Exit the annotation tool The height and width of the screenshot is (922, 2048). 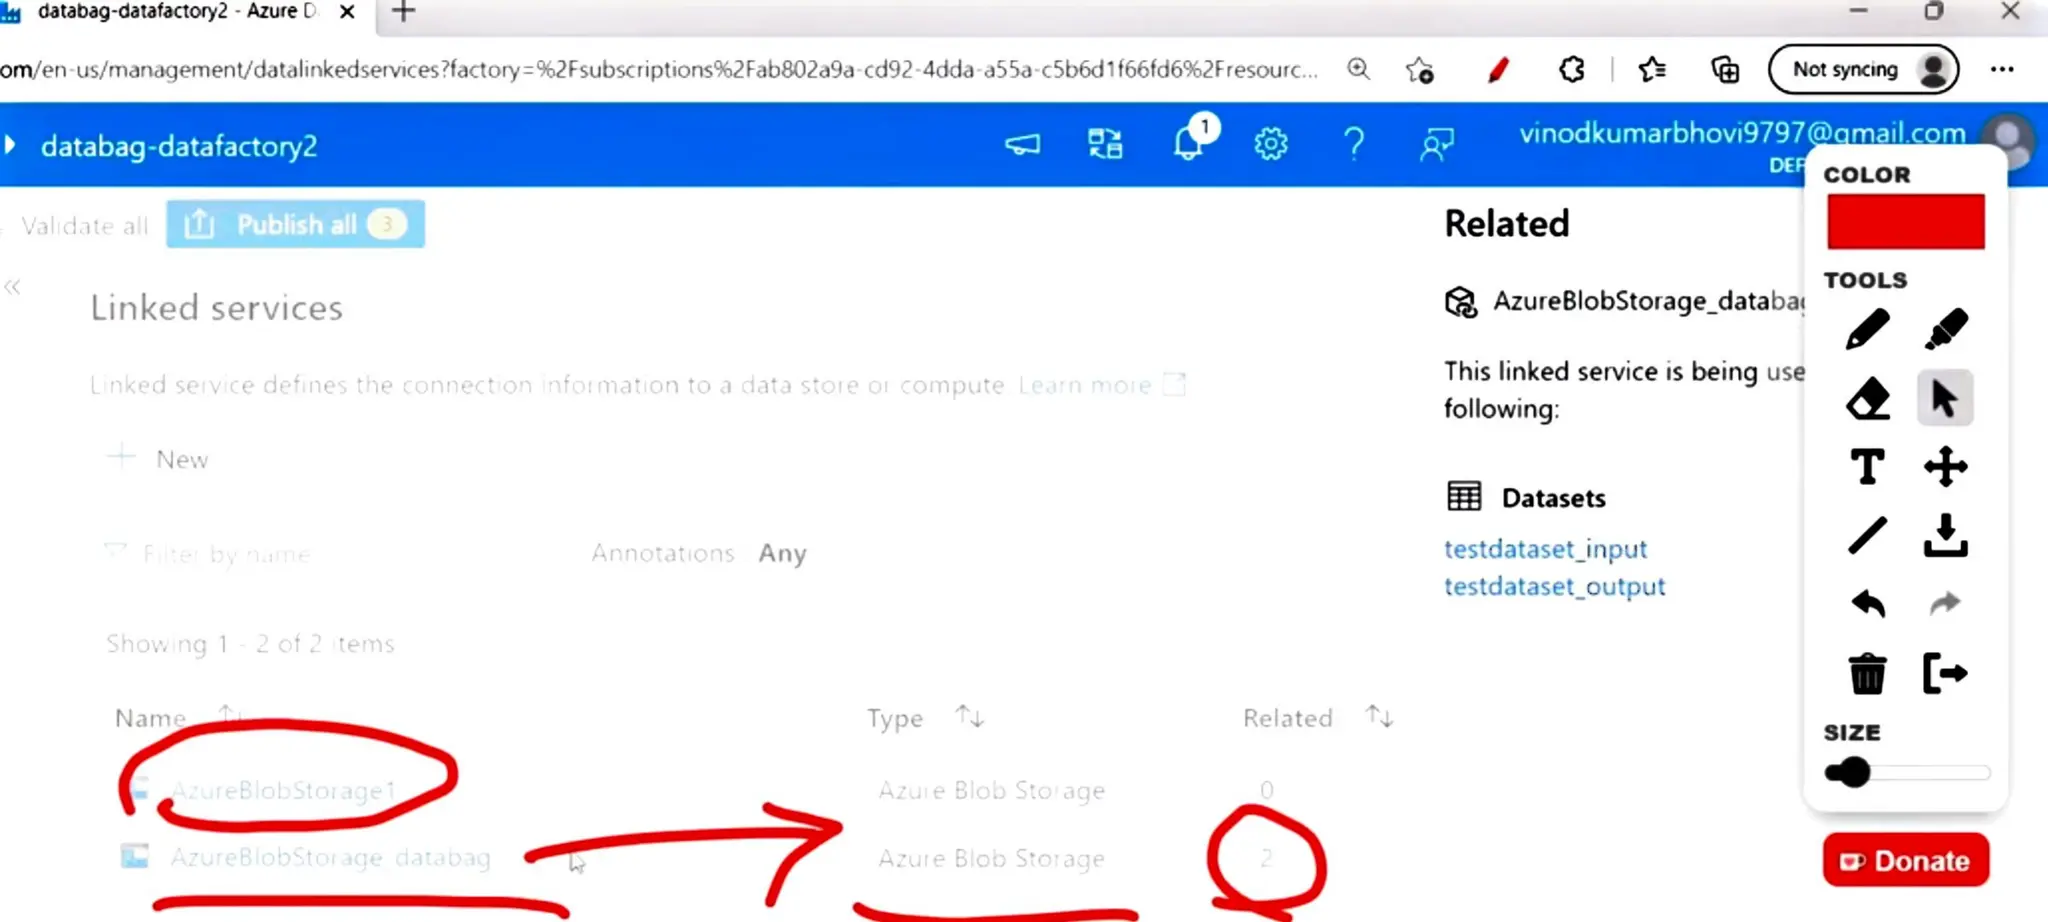(1945, 673)
